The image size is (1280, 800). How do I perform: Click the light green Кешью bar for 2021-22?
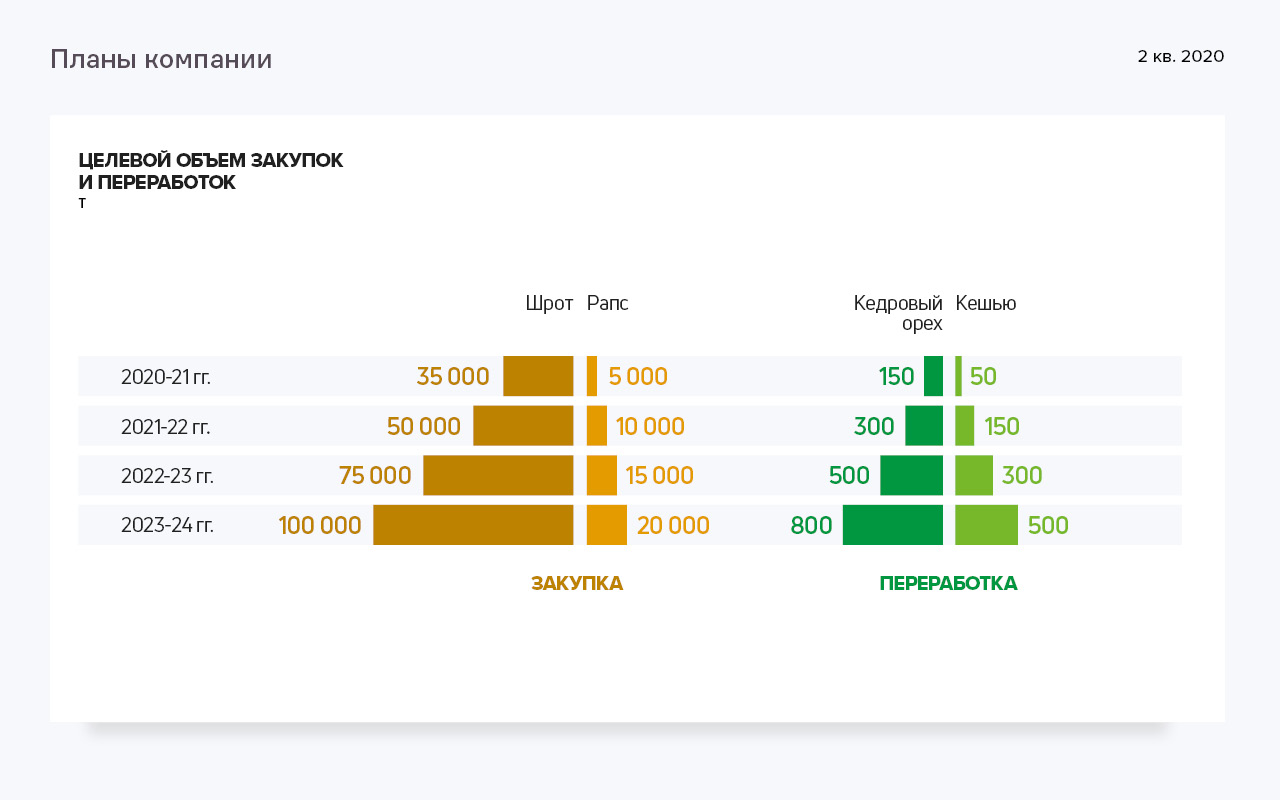pyautogui.click(x=964, y=426)
